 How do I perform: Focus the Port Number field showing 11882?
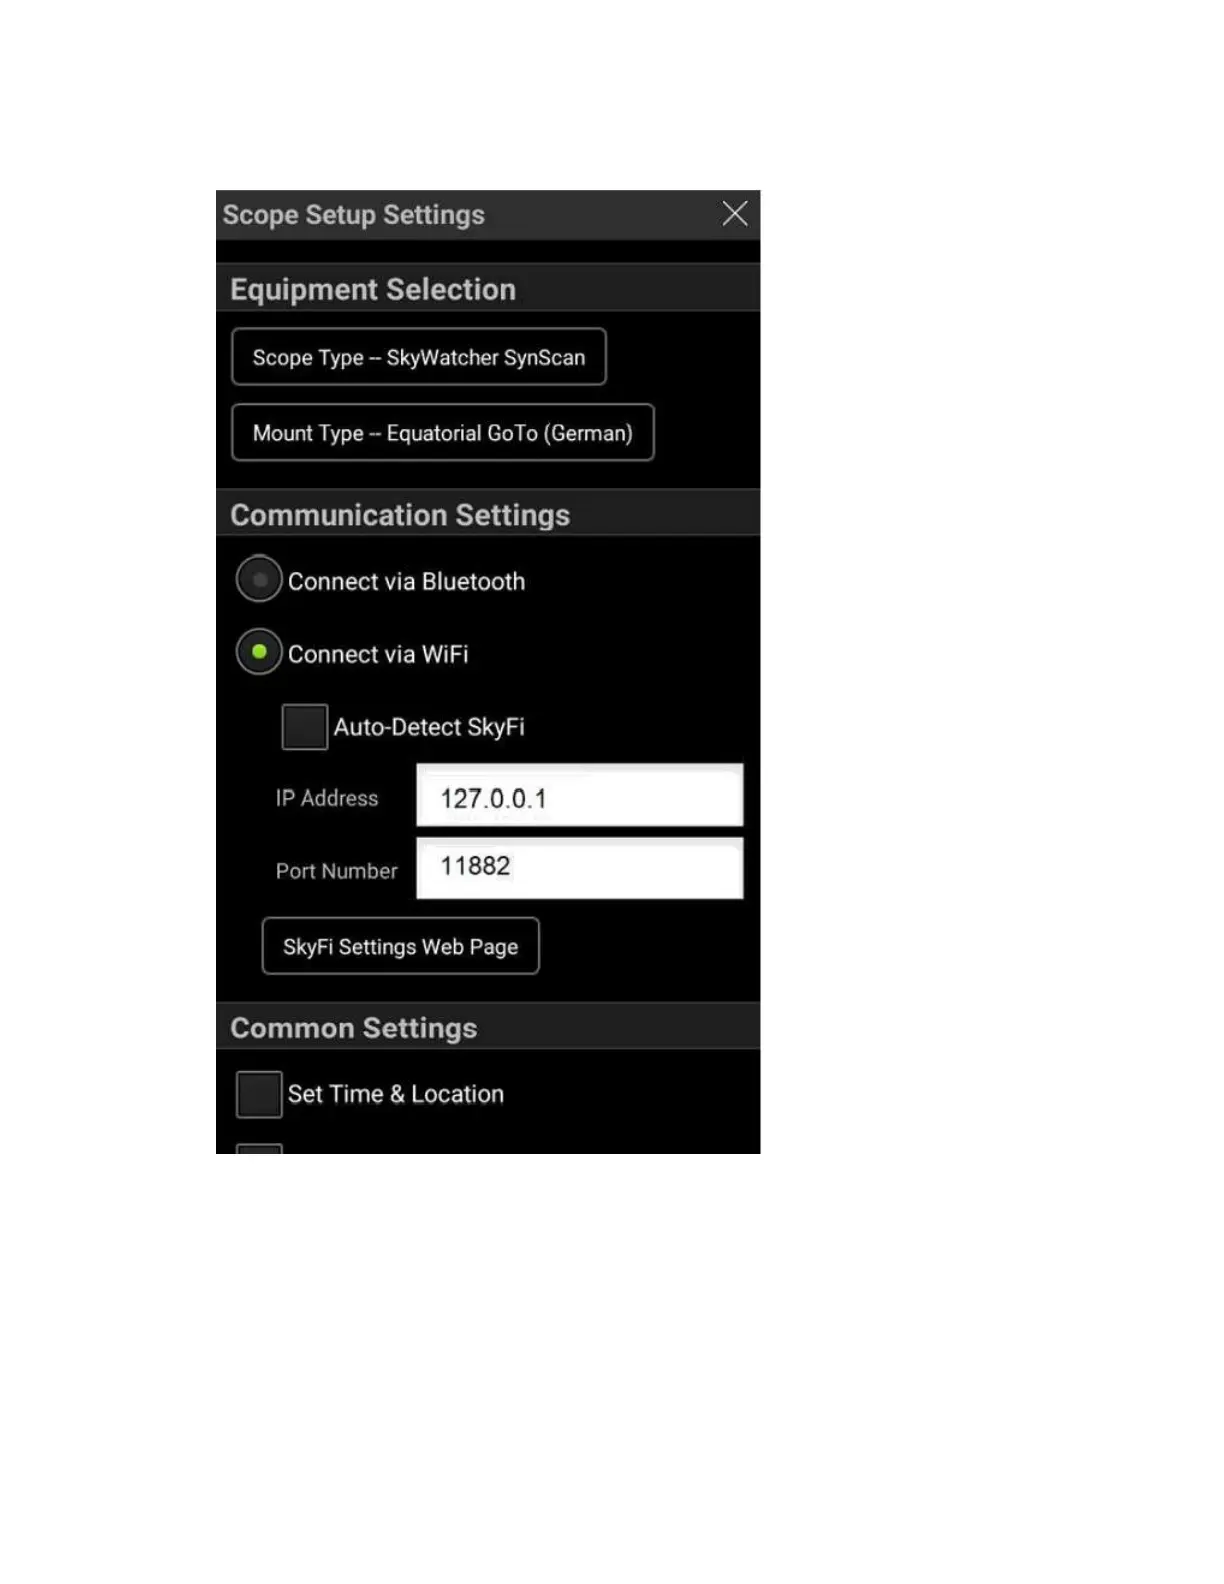click(x=580, y=868)
